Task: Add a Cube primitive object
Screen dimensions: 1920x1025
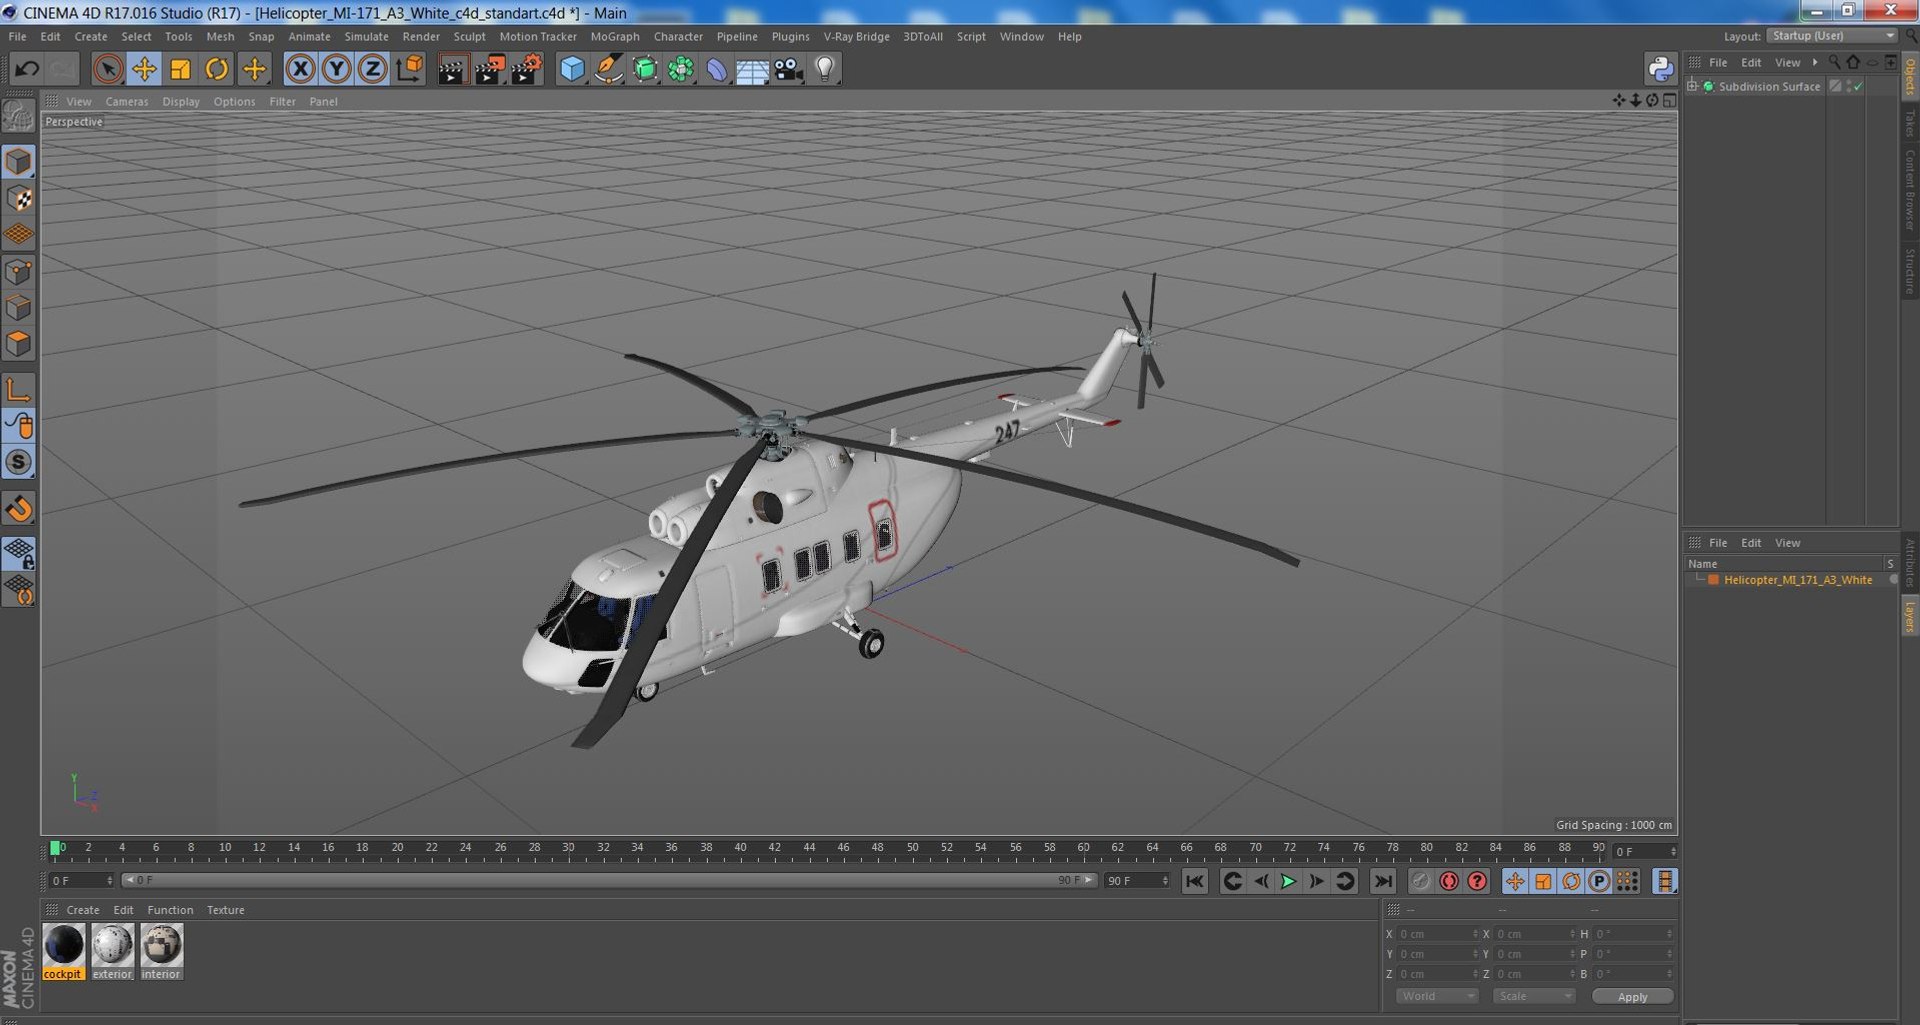Action: (x=572, y=69)
